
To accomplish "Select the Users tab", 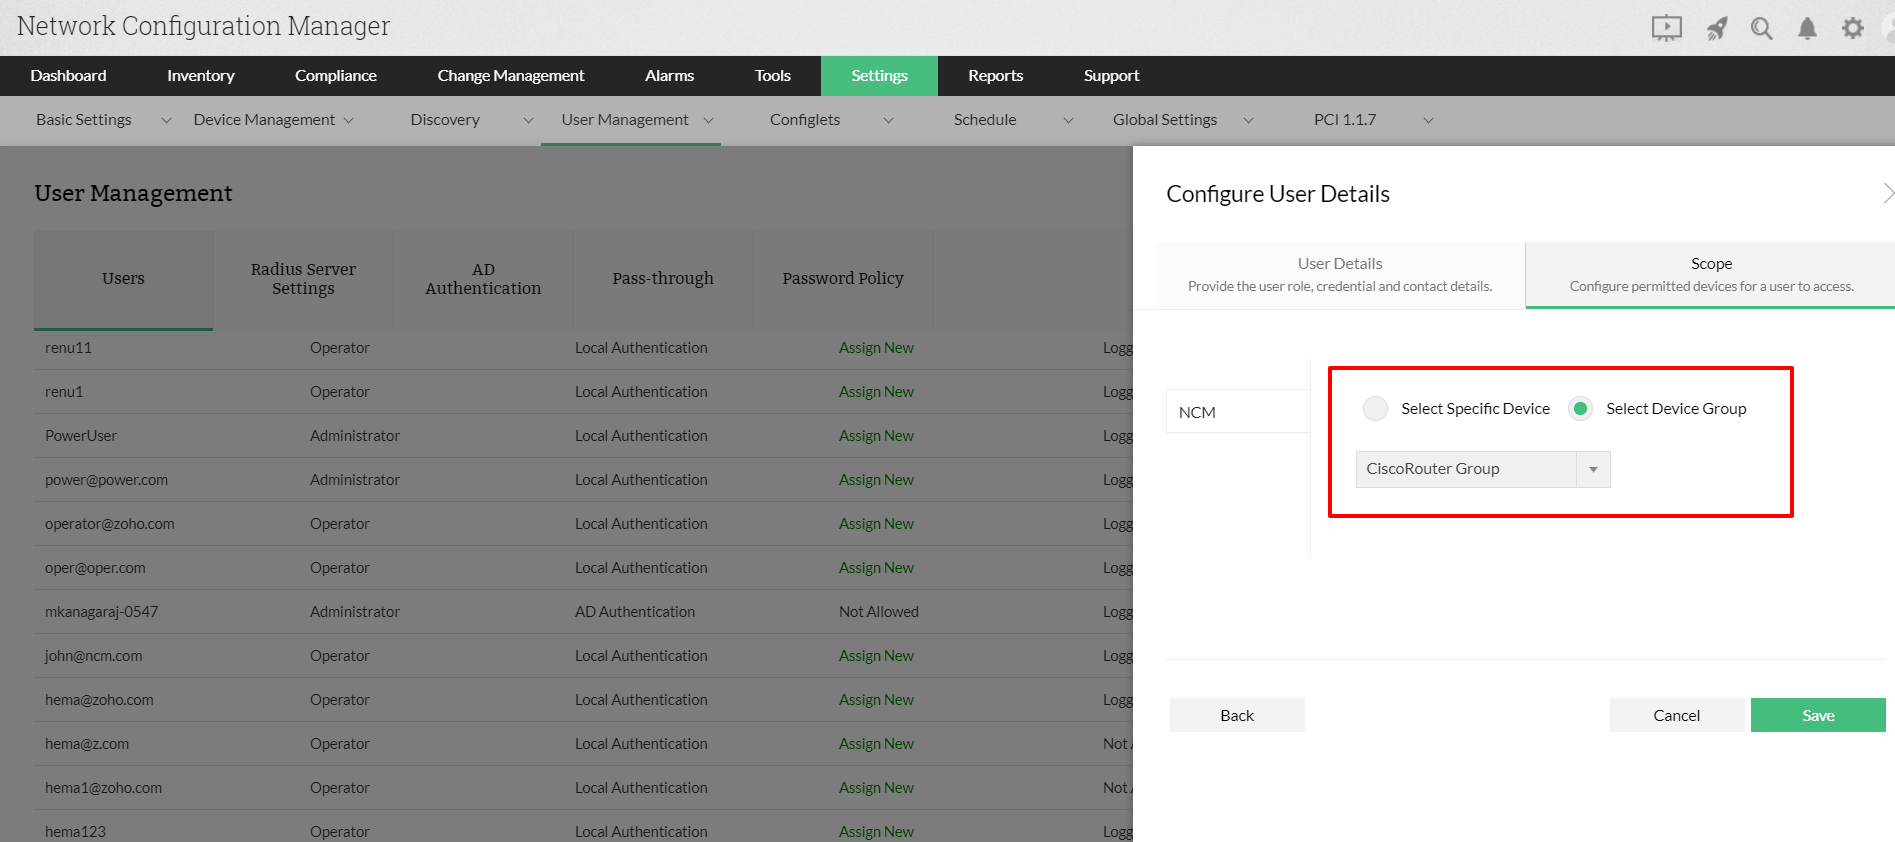I will click(x=123, y=279).
